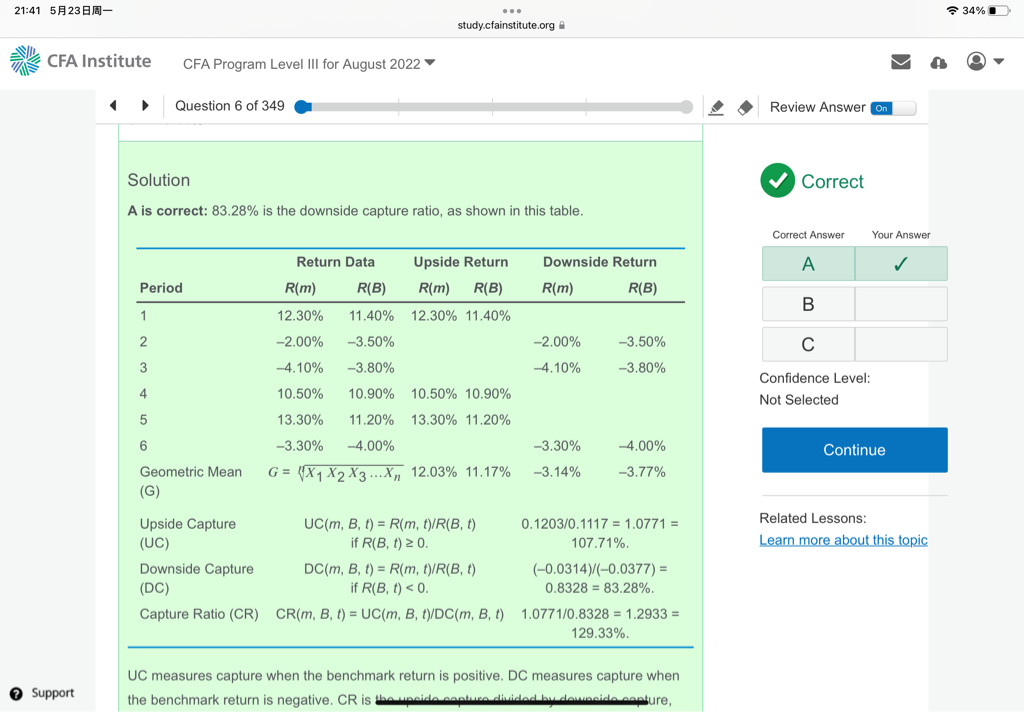Viewport: 1024px width, 712px height.
Task: Expand CFA Program Level III dropdown
Action: pyautogui.click(x=430, y=63)
